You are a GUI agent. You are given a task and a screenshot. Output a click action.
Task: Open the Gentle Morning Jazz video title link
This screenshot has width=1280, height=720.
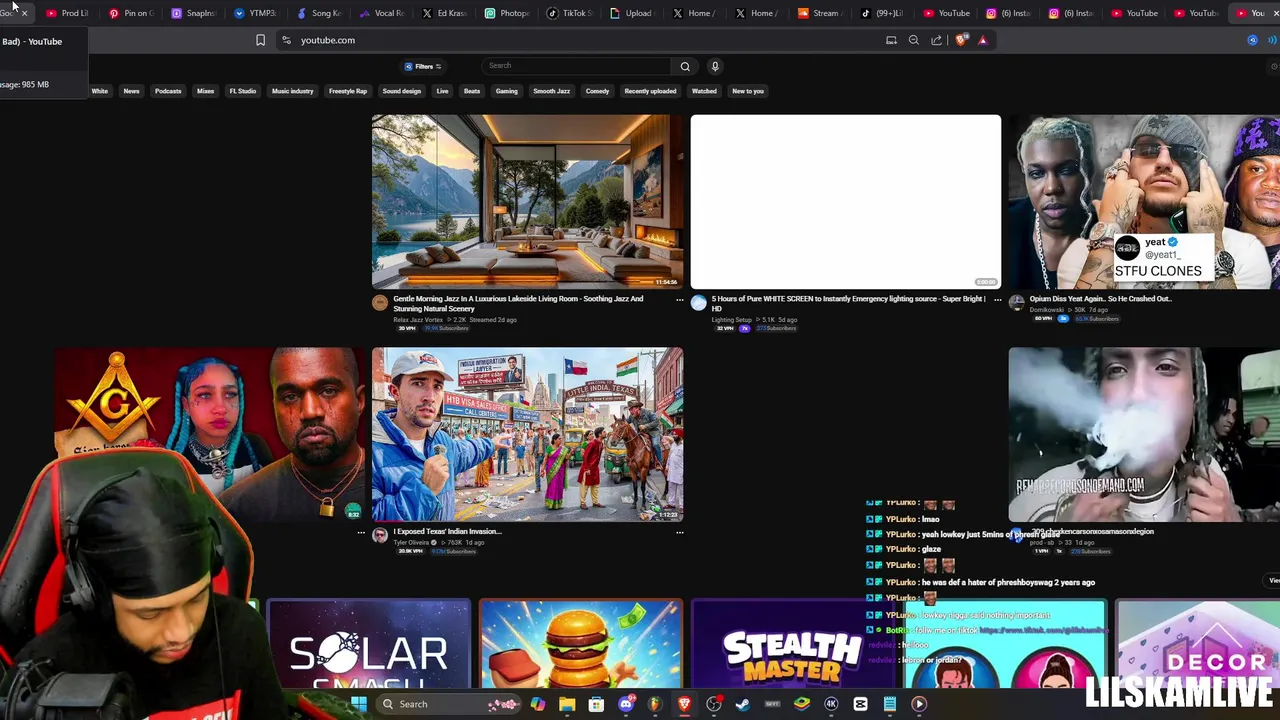[x=518, y=303]
